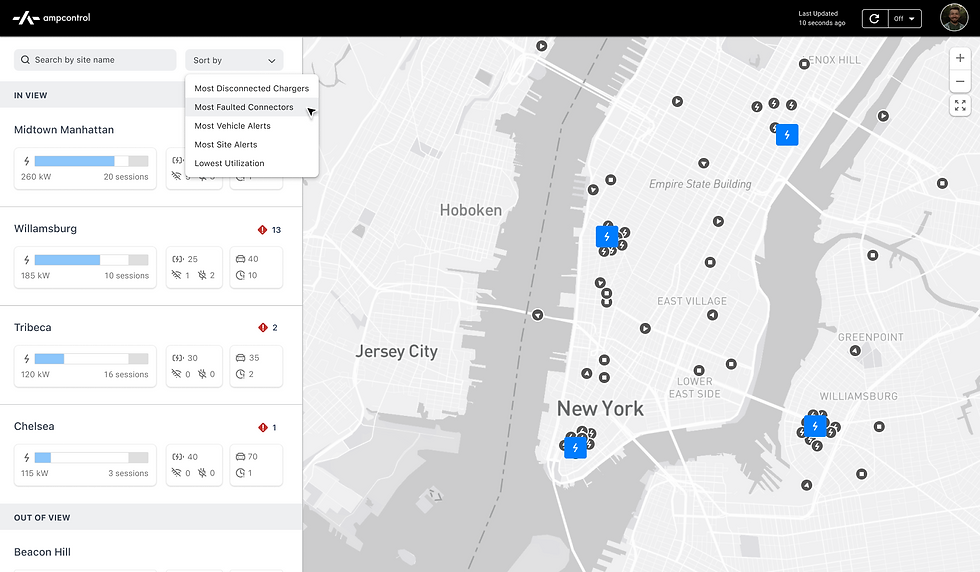The height and width of the screenshot is (572, 980).
Task: Click Chelsea clock icon showing 1
Action: pos(240,473)
